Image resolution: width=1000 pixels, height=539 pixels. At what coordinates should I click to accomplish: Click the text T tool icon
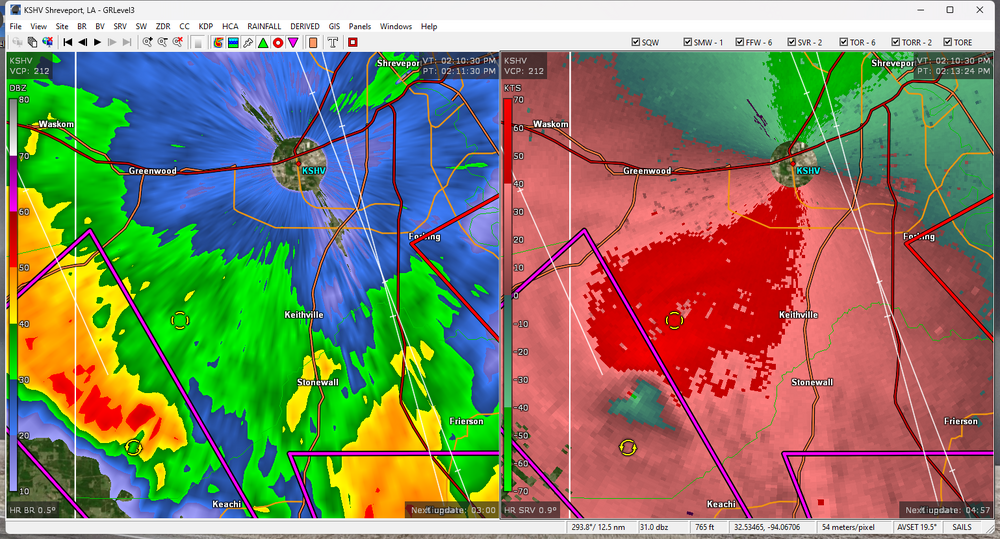pos(333,42)
